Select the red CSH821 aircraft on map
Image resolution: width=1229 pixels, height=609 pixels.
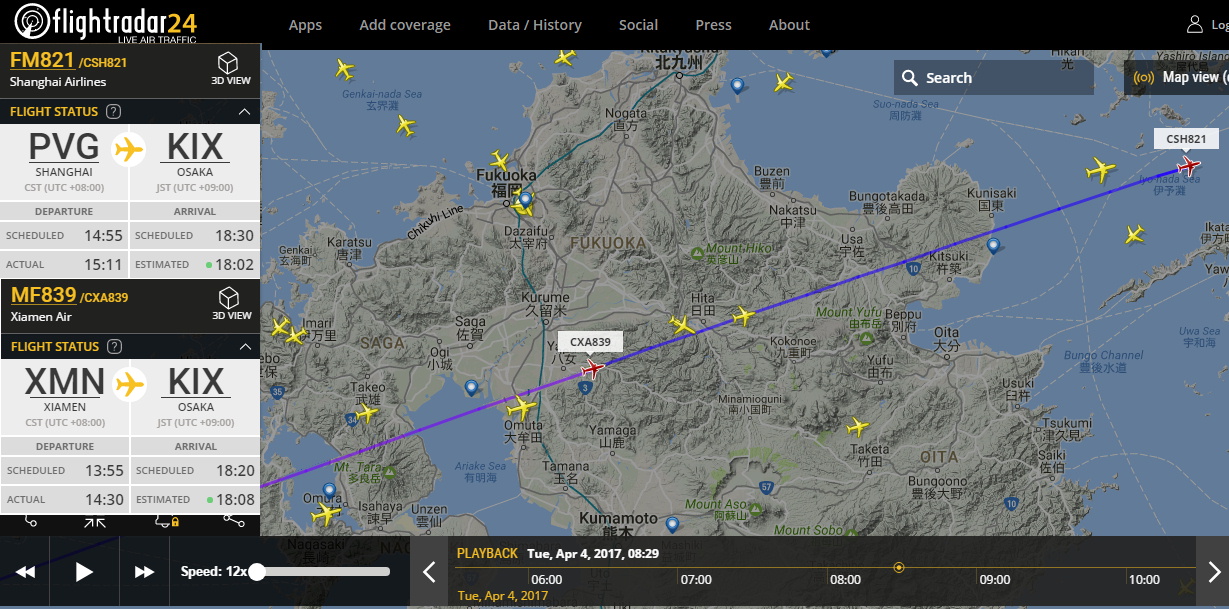click(1189, 165)
